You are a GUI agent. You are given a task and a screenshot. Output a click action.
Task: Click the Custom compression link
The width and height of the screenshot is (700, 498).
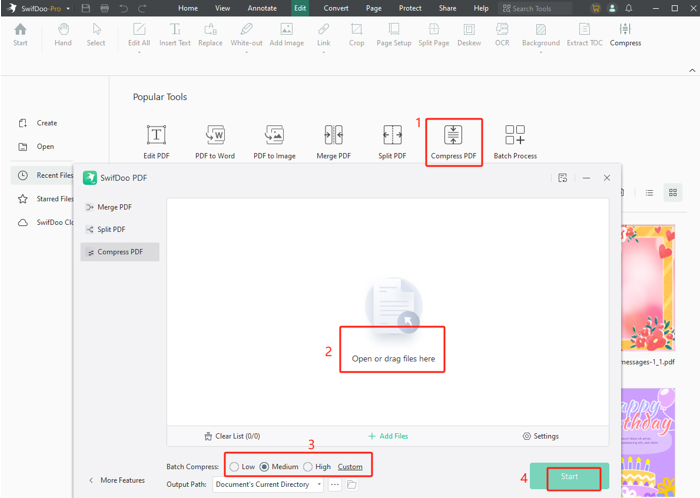[x=350, y=467]
